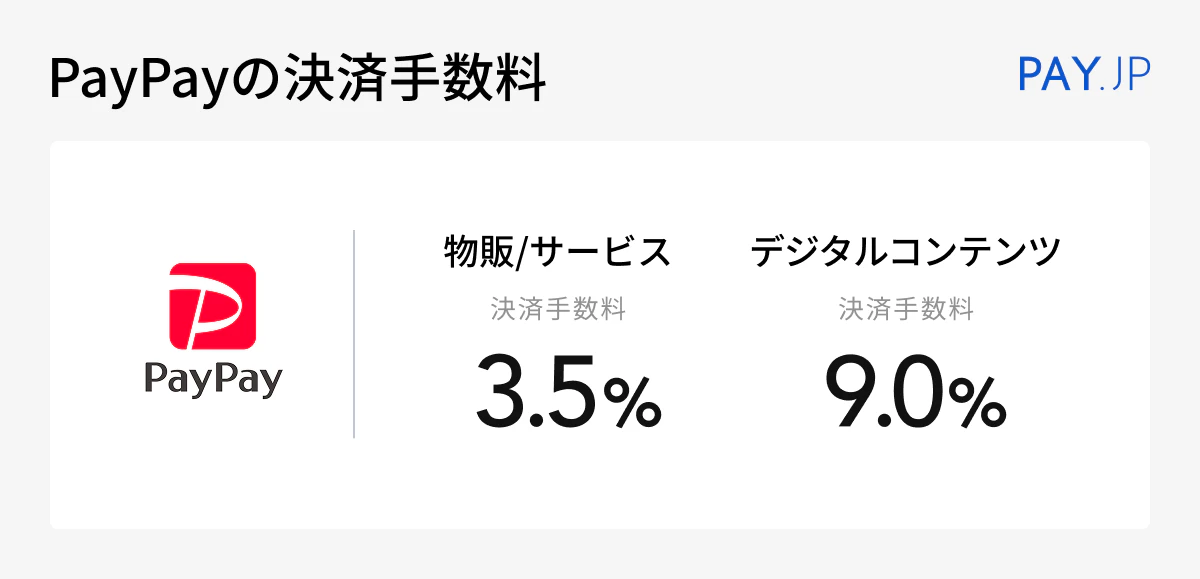
Task: Click the PayPayの決済手数料 page title
Action: click(297, 80)
